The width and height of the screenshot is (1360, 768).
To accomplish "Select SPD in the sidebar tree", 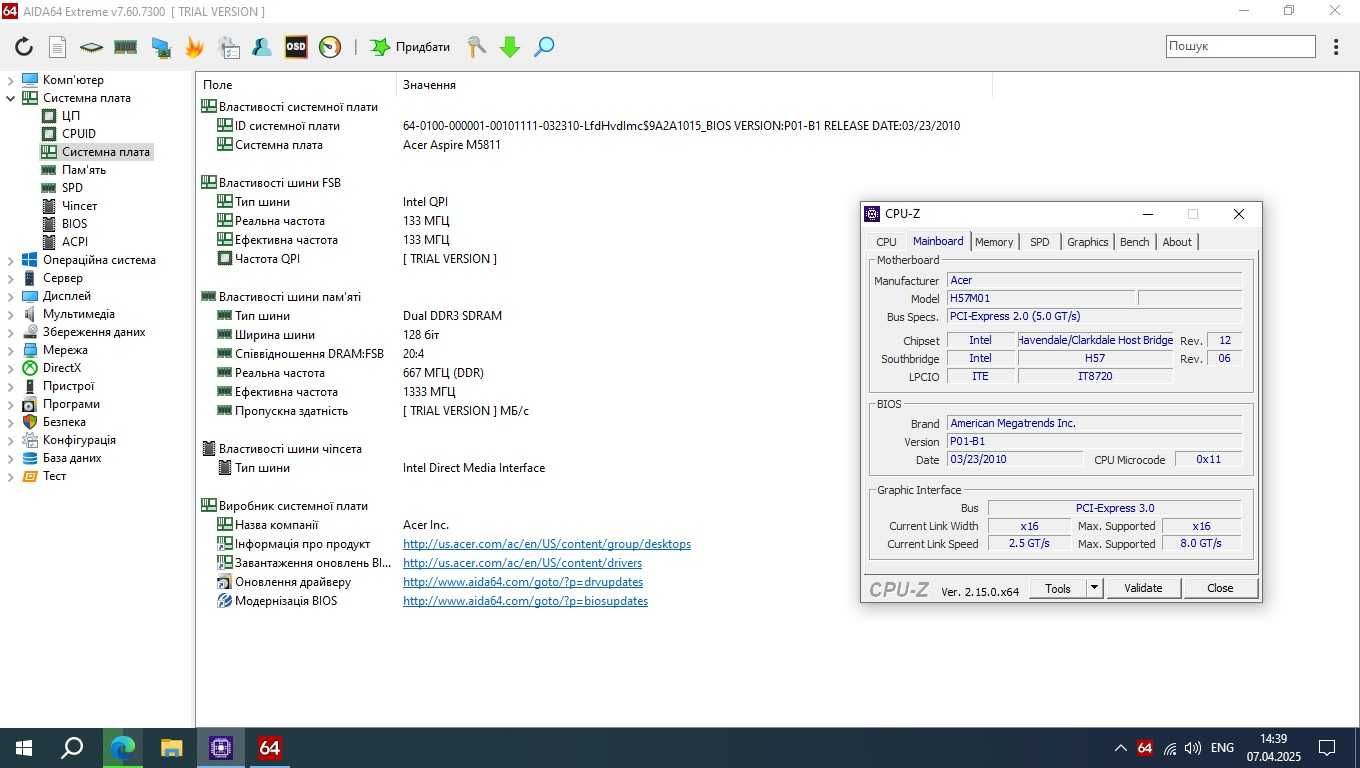I will tap(72, 188).
